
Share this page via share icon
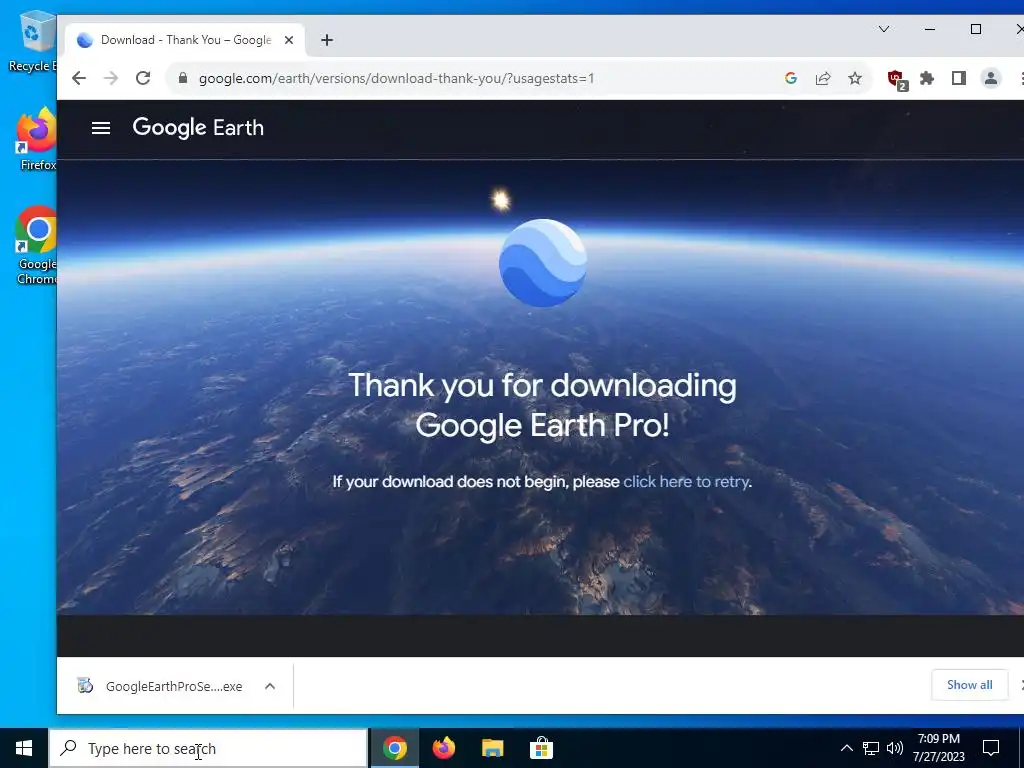pyautogui.click(x=823, y=78)
